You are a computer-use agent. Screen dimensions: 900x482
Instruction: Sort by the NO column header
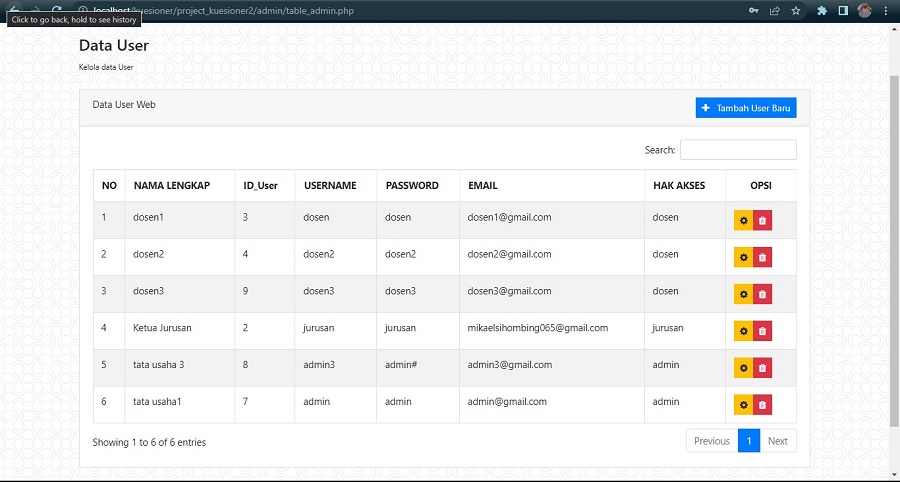pyautogui.click(x=109, y=185)
